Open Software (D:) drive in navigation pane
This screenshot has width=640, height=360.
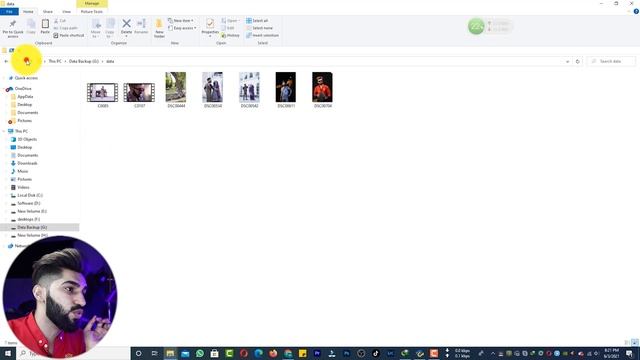[29, 203]
